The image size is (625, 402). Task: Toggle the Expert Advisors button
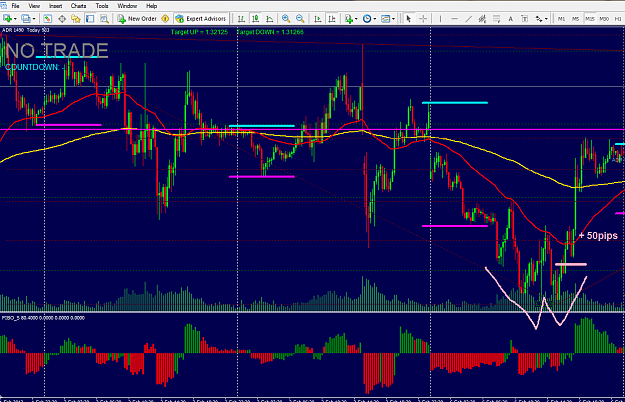201,19
